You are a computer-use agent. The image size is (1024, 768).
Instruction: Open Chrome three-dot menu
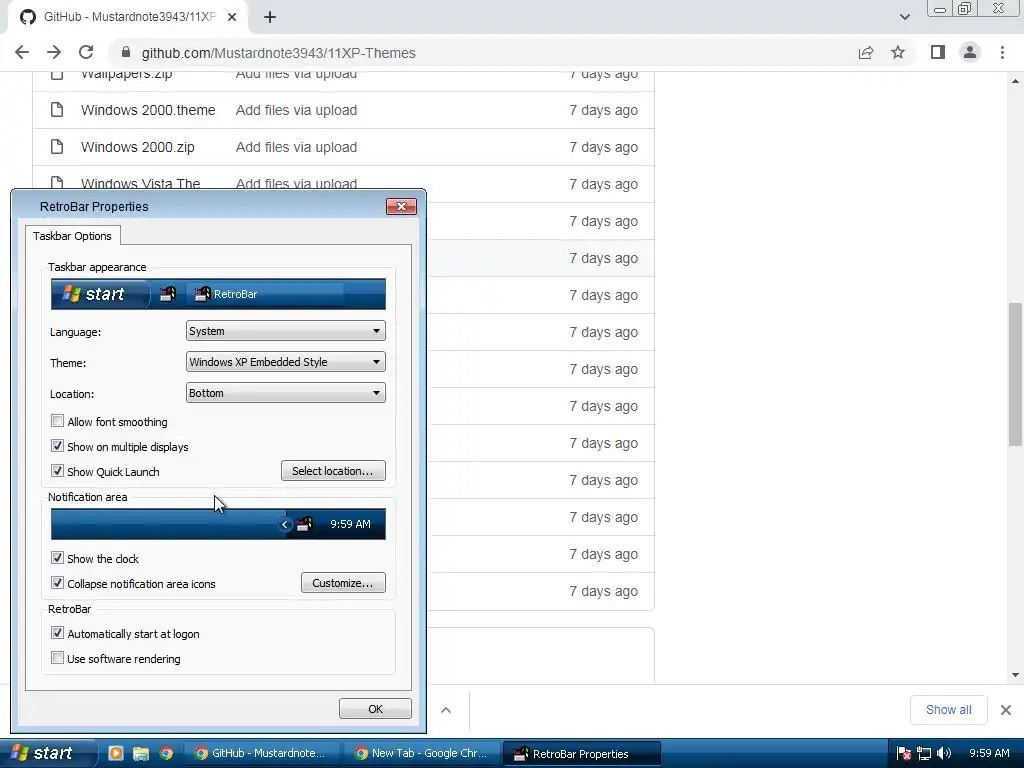1002,52
